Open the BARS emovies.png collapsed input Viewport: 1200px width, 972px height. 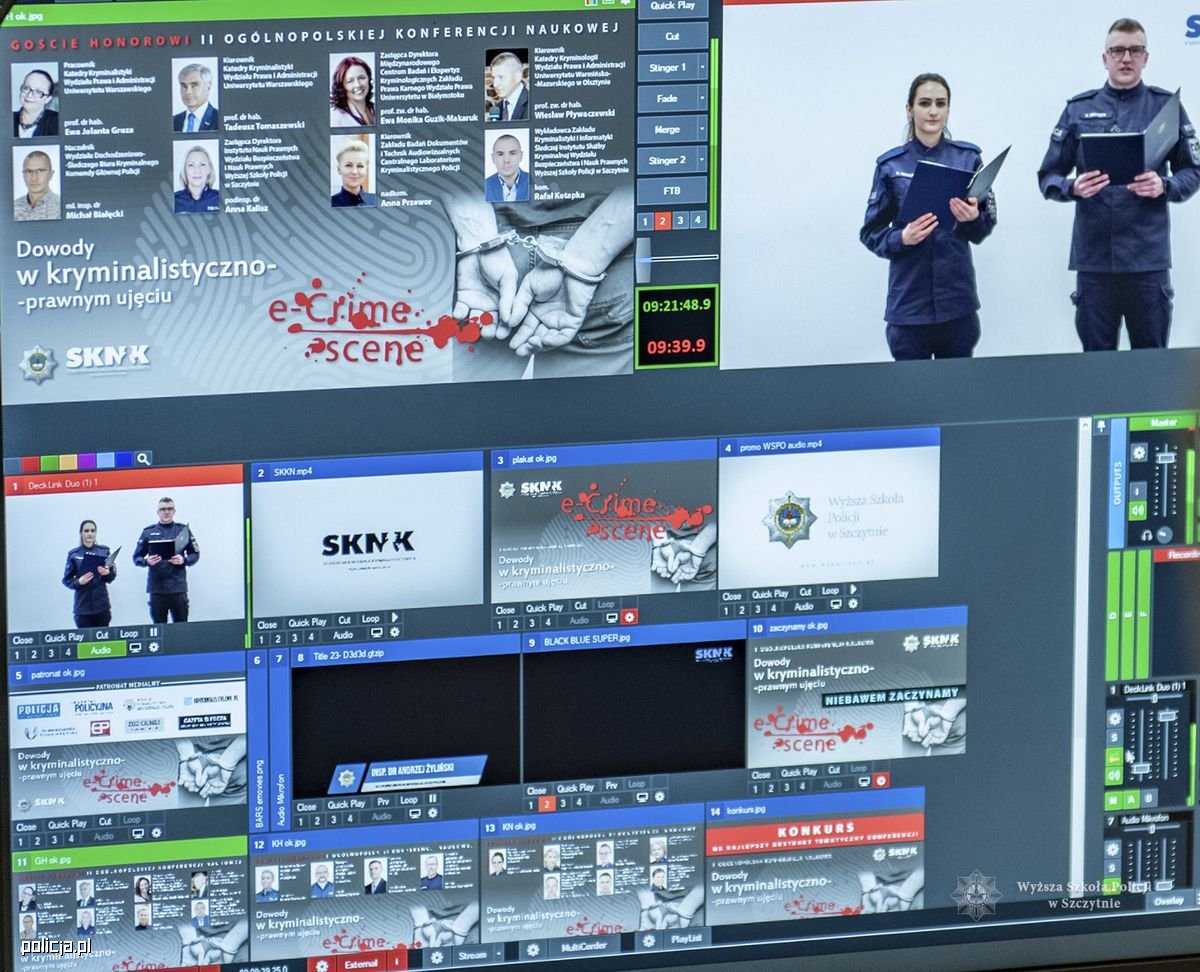click(257, 740)
